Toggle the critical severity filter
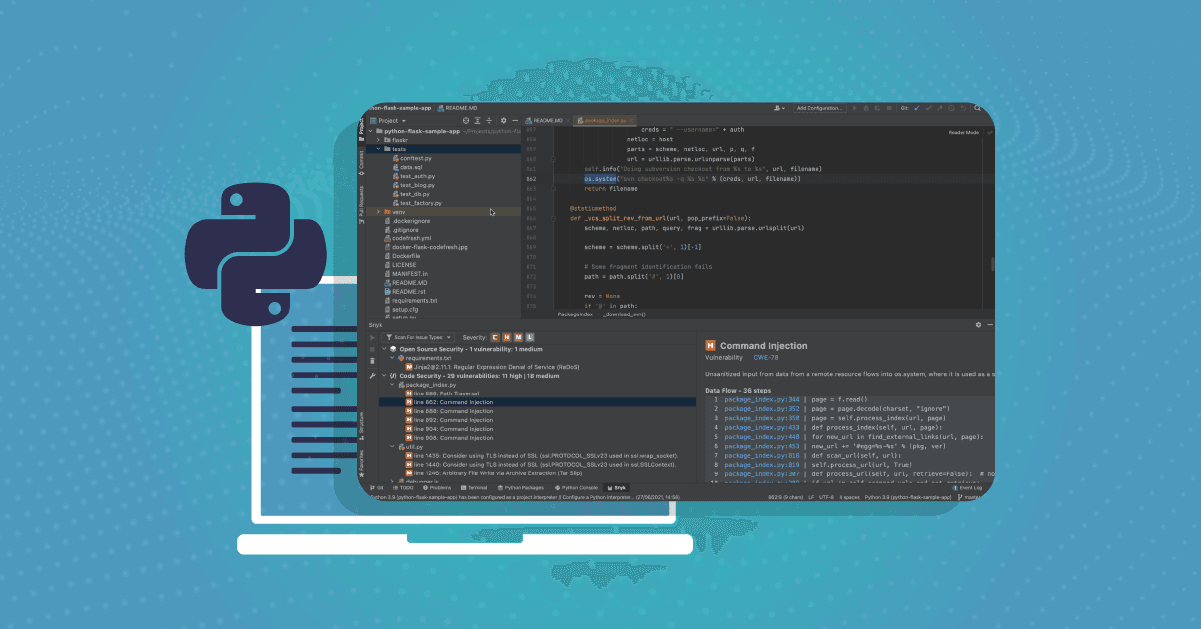 [494, 338]
